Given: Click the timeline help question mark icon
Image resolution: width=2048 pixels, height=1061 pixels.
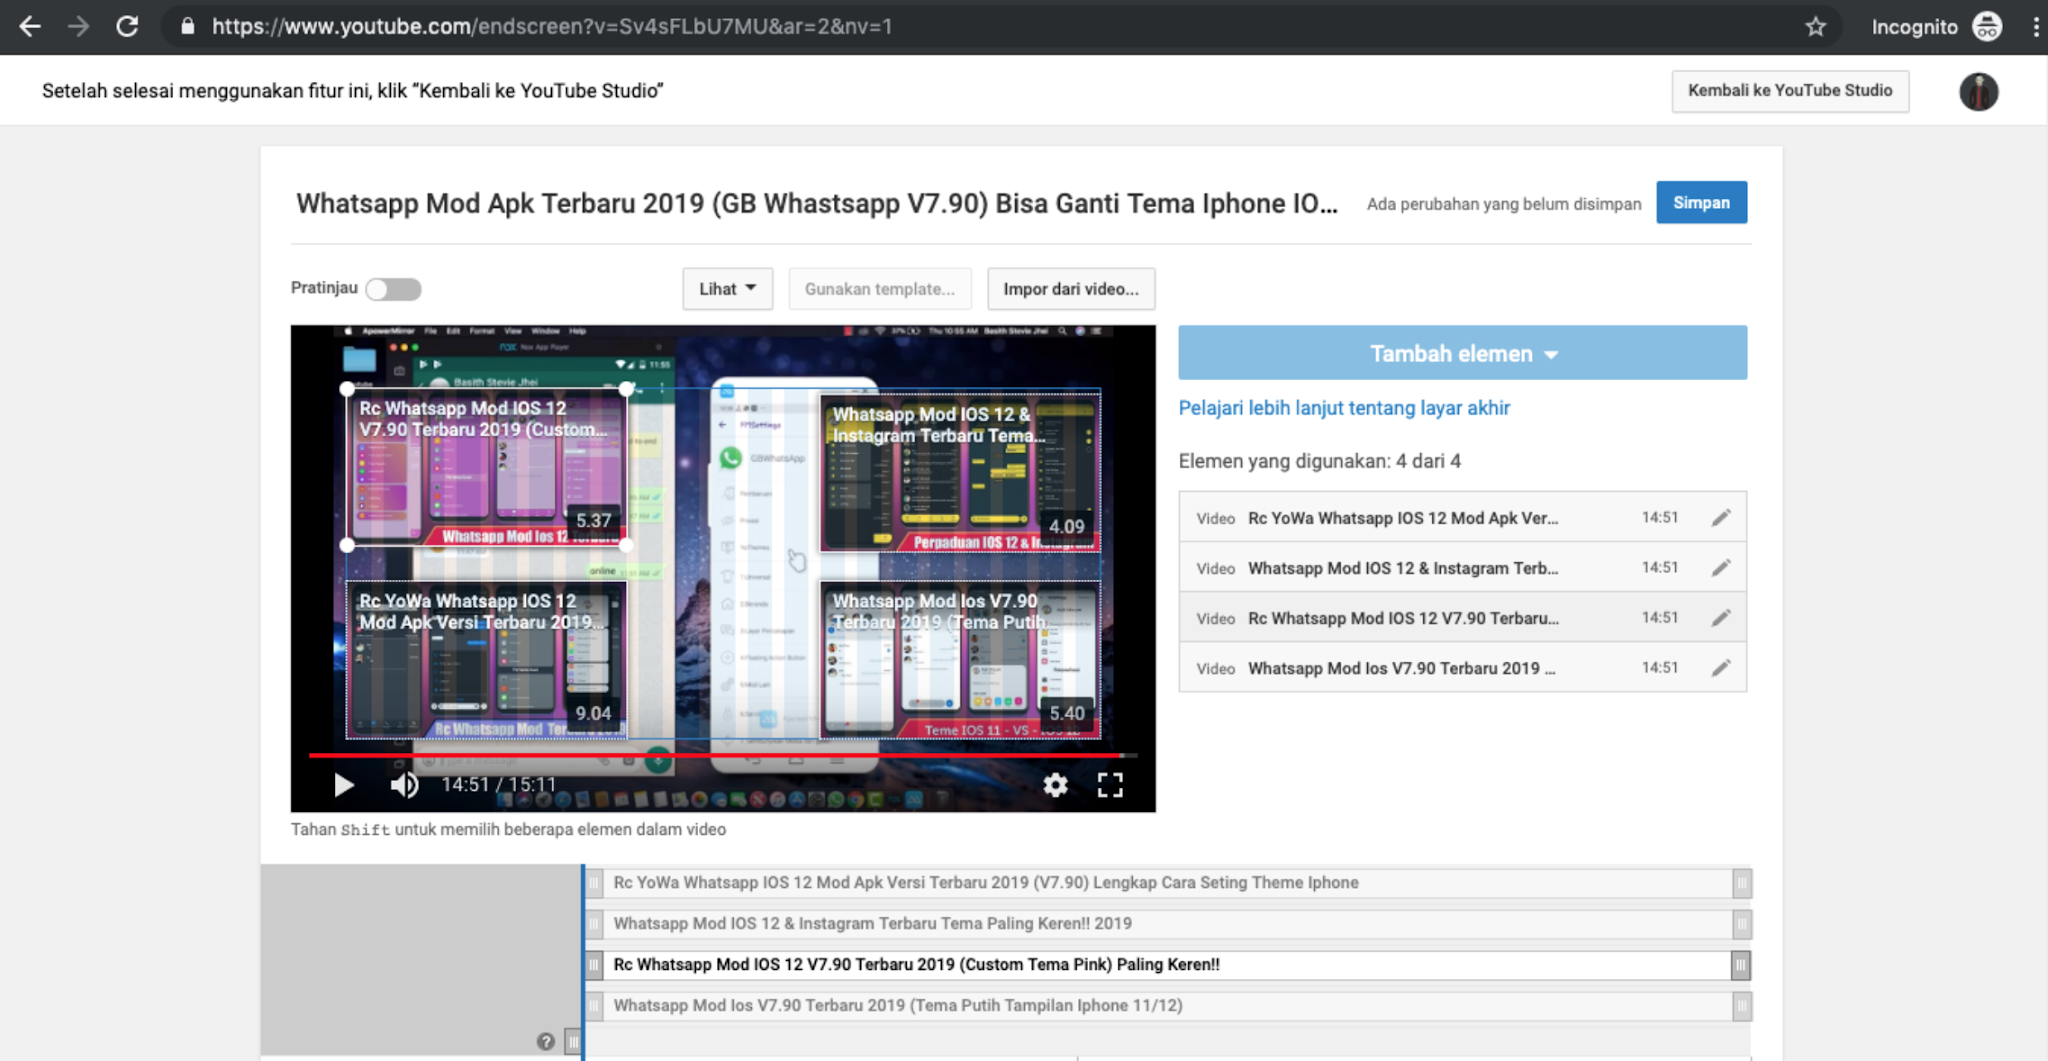Looking at the screenshot, I should point(545,1041).
